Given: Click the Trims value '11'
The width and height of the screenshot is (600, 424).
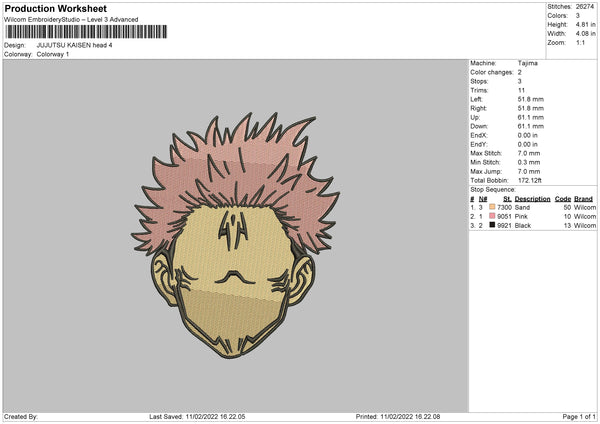Looking at the screenshot, I should pos(521,90).
